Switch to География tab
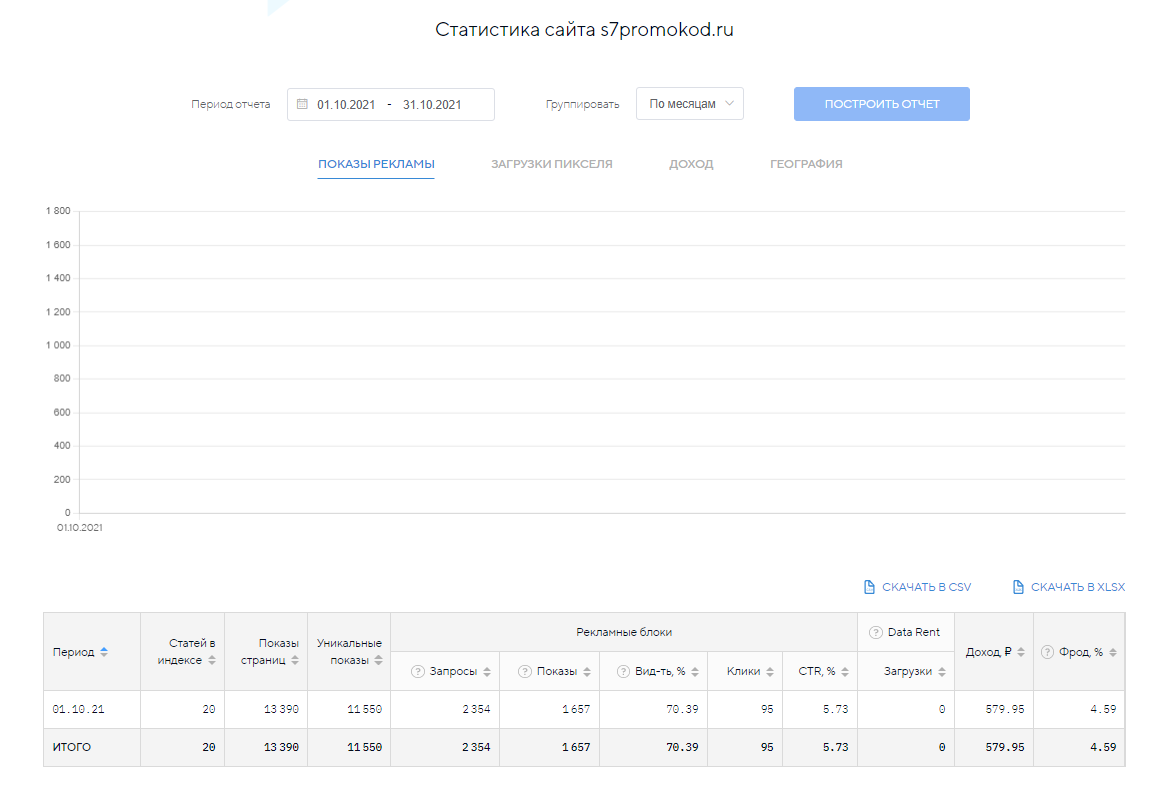Screen dimensions: 1170x789 pyautogui.click(x=806, y=163)
